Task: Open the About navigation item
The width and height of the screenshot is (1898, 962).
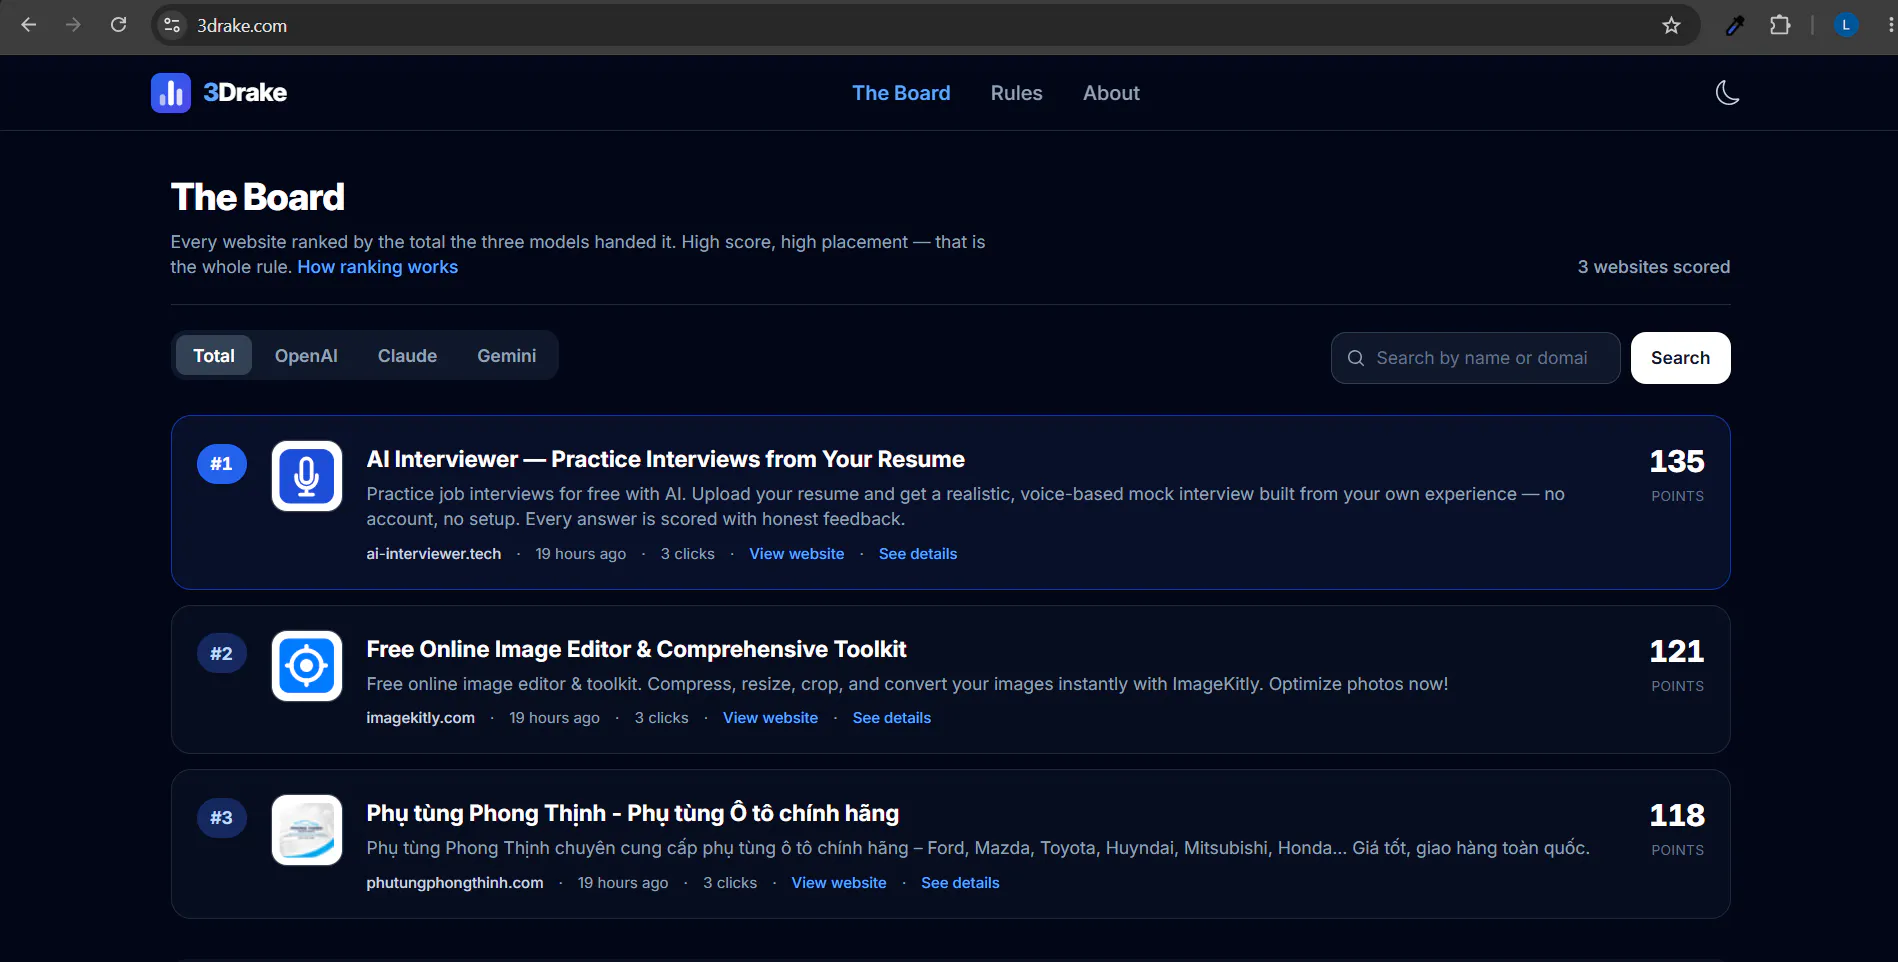Action: pos(1111,93)
